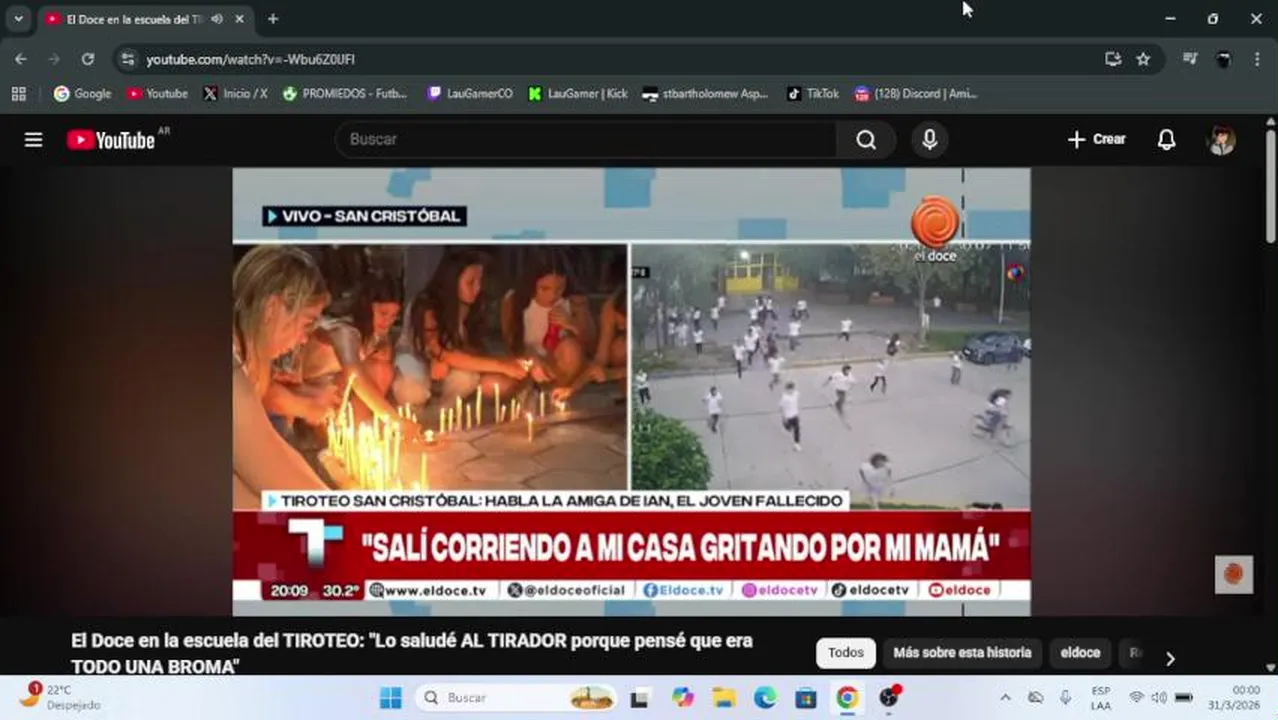Open Windows Start menu
The height and width of the screenshot is (720, 1278).
coord(390,697)
